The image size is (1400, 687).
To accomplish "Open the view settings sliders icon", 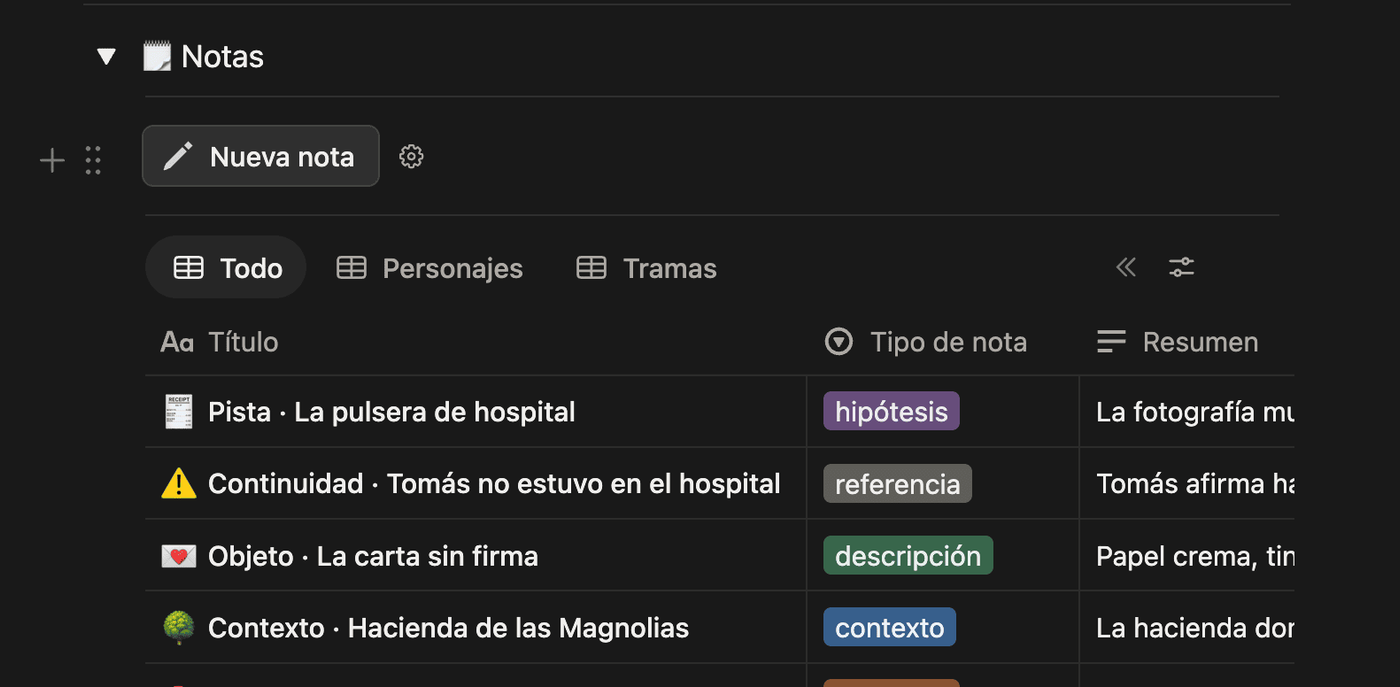I will (1182, 267).
